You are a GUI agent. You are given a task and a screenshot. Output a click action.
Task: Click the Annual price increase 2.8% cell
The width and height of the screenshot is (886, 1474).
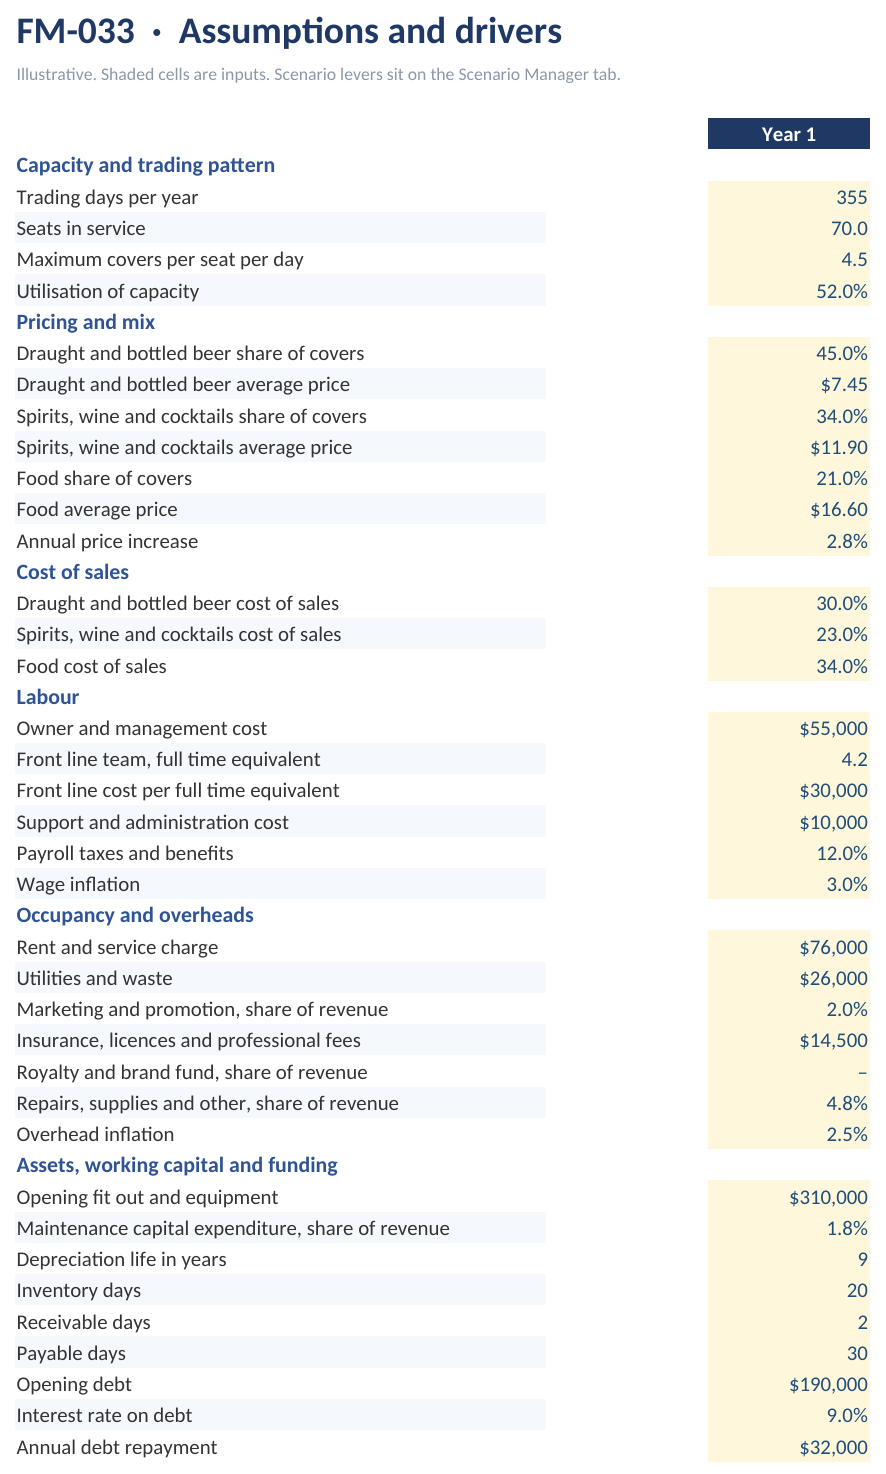pyautogui.click(x=789, y=541)
